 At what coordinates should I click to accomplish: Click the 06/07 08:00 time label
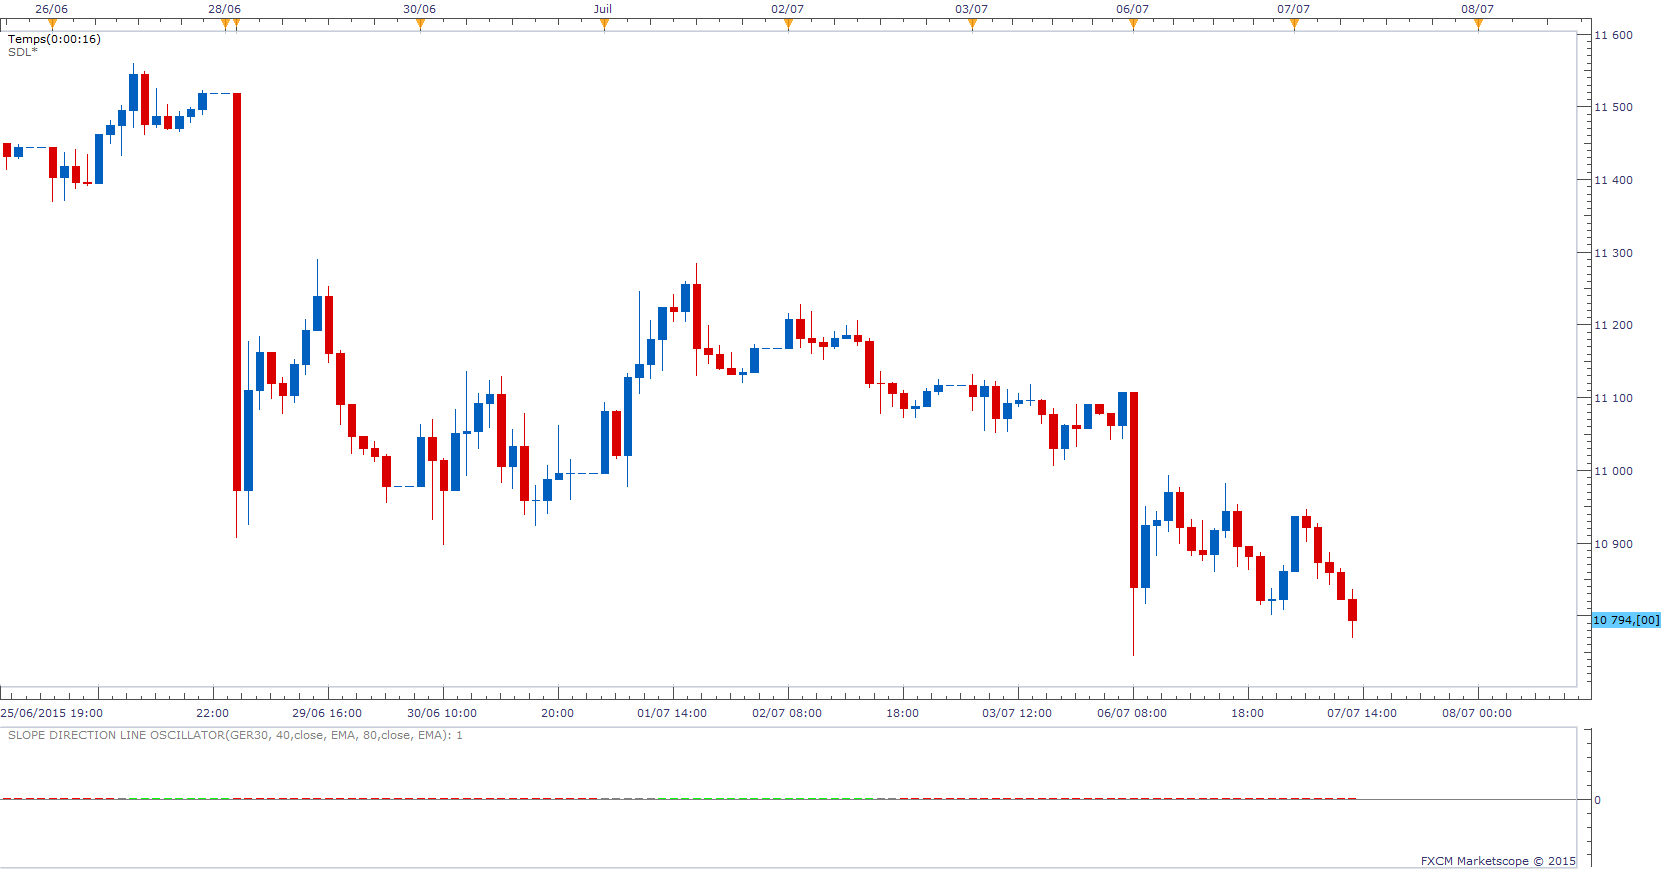point(1132,713)
